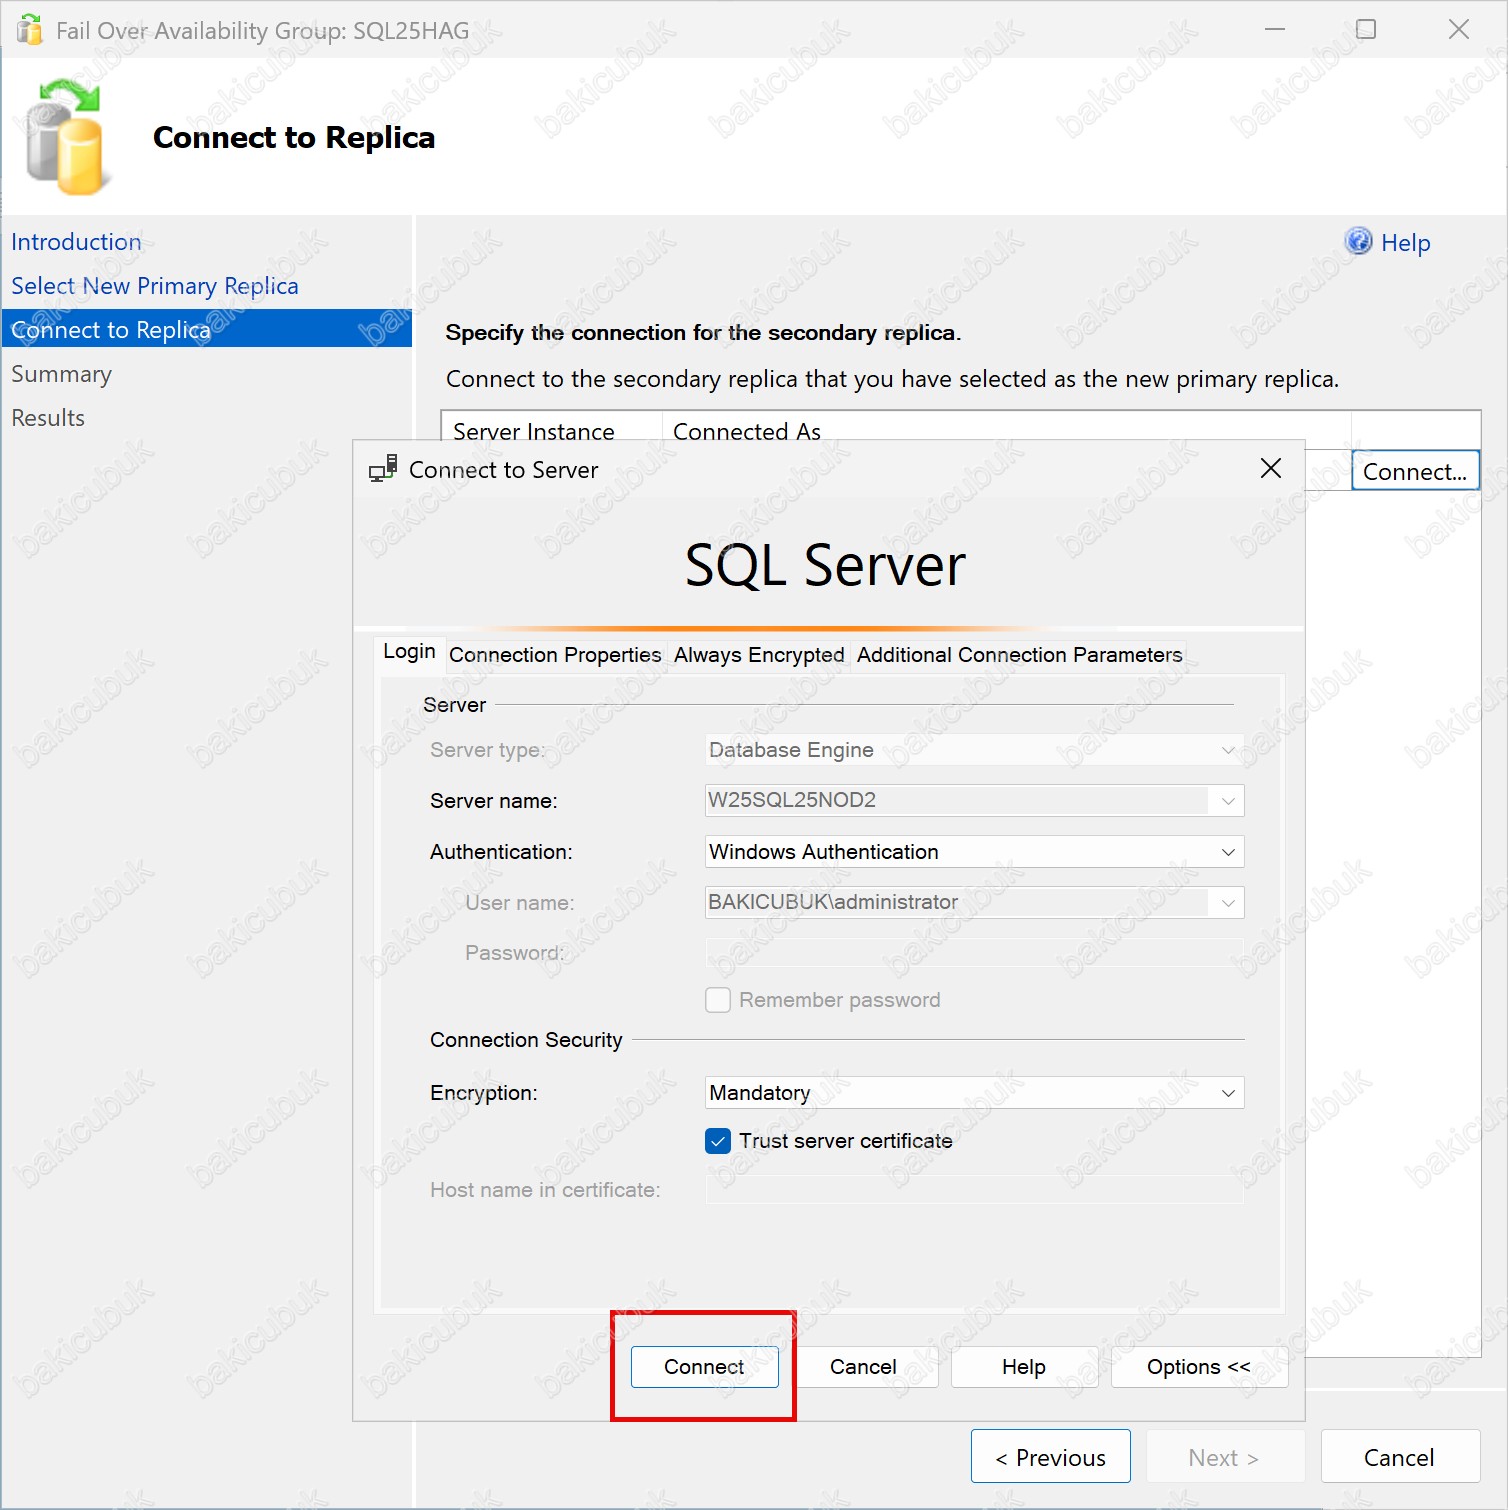Switch to the Login tab
This screenshot has height=1510, width=1508.
point(409,652)
